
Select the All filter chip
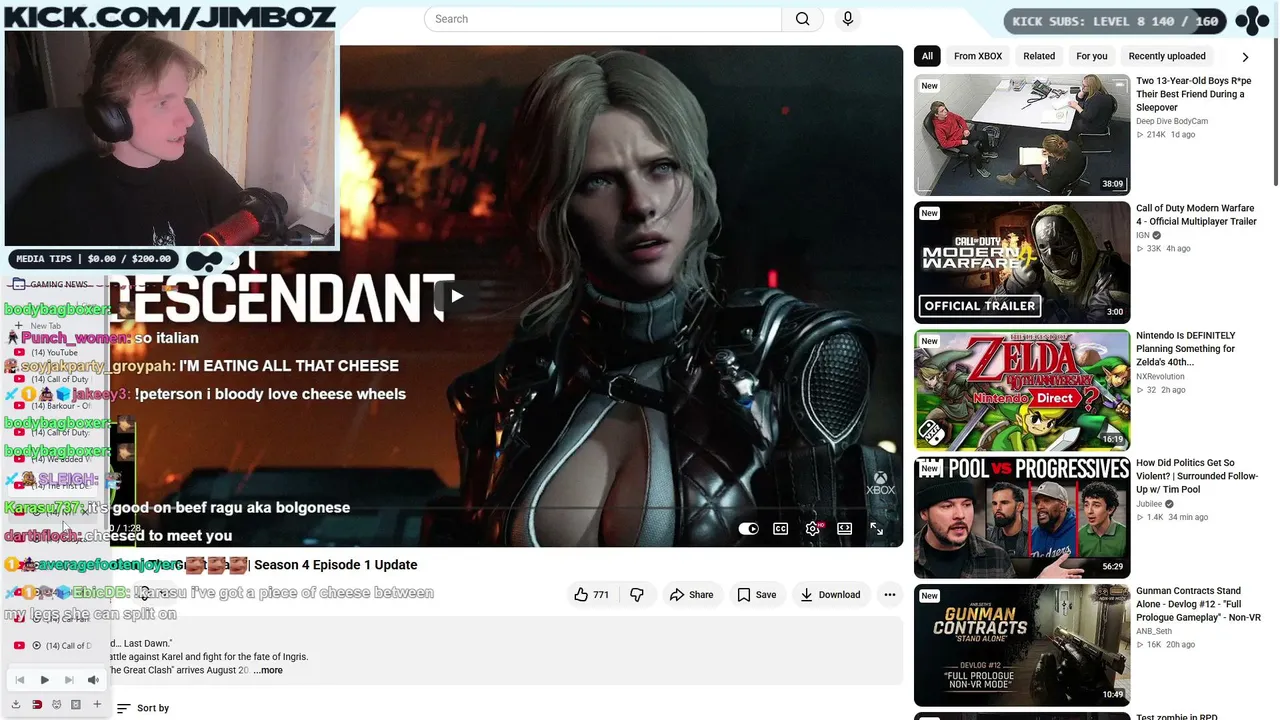click(927, 56)
